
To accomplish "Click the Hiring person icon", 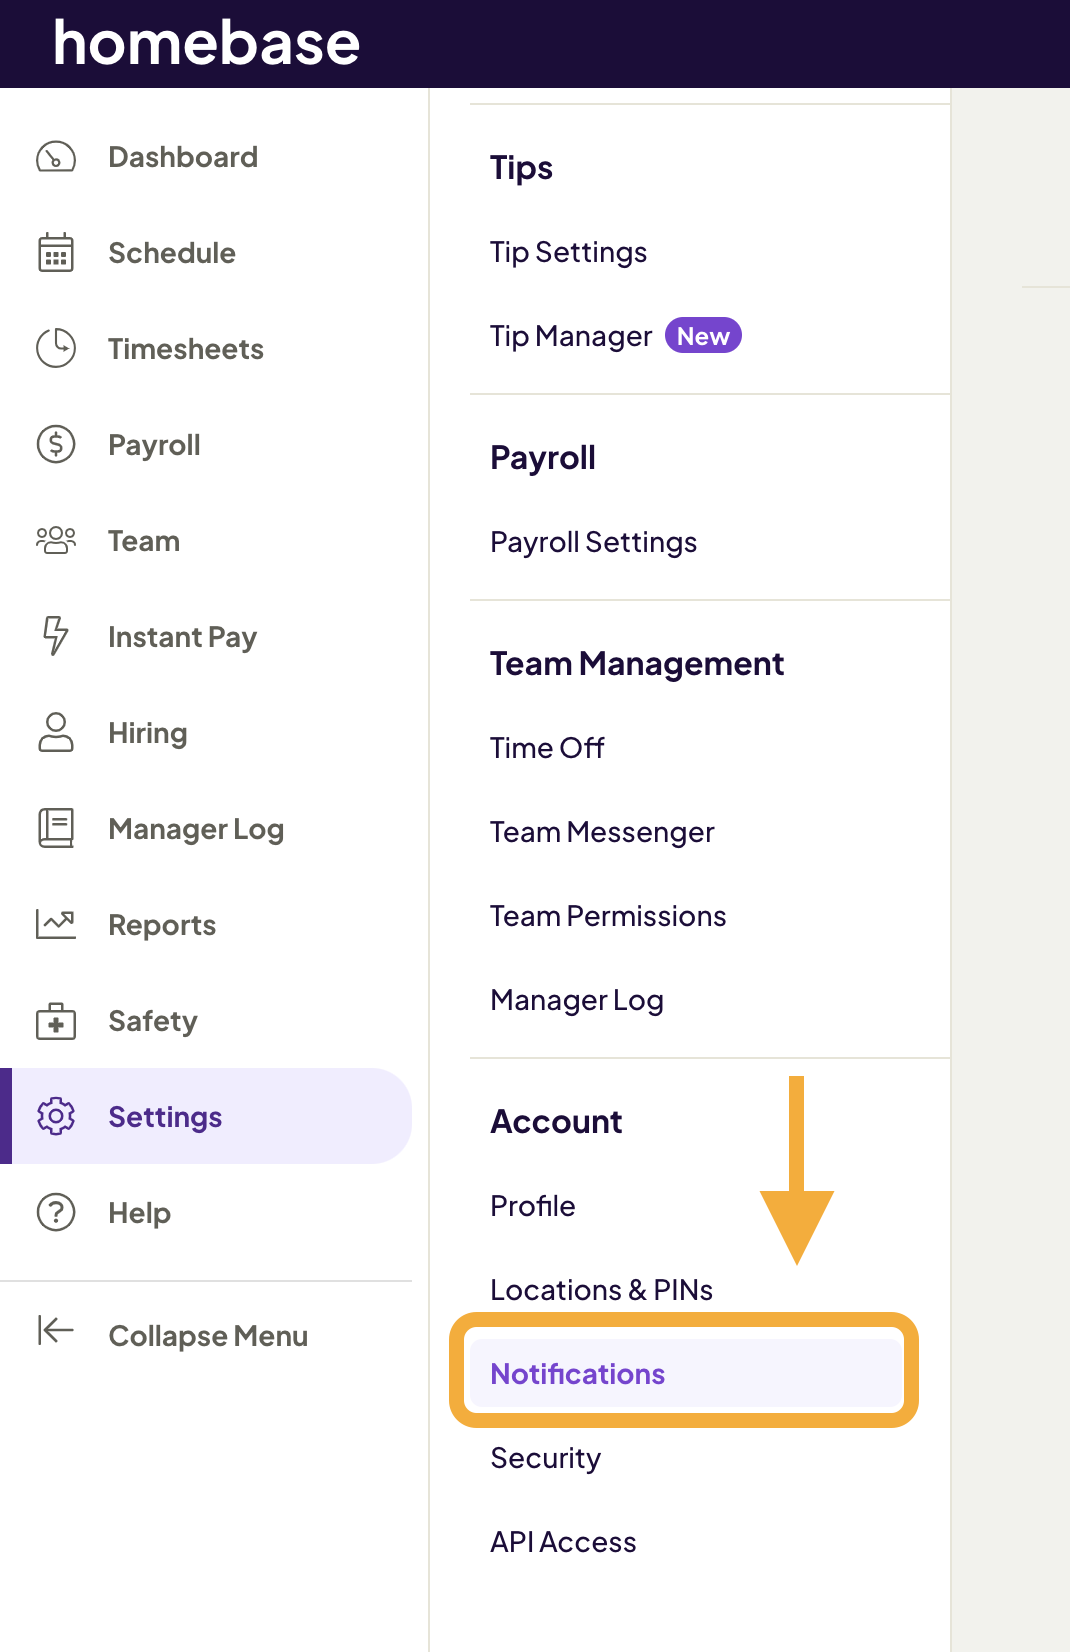I will click(x=56, y=733).
